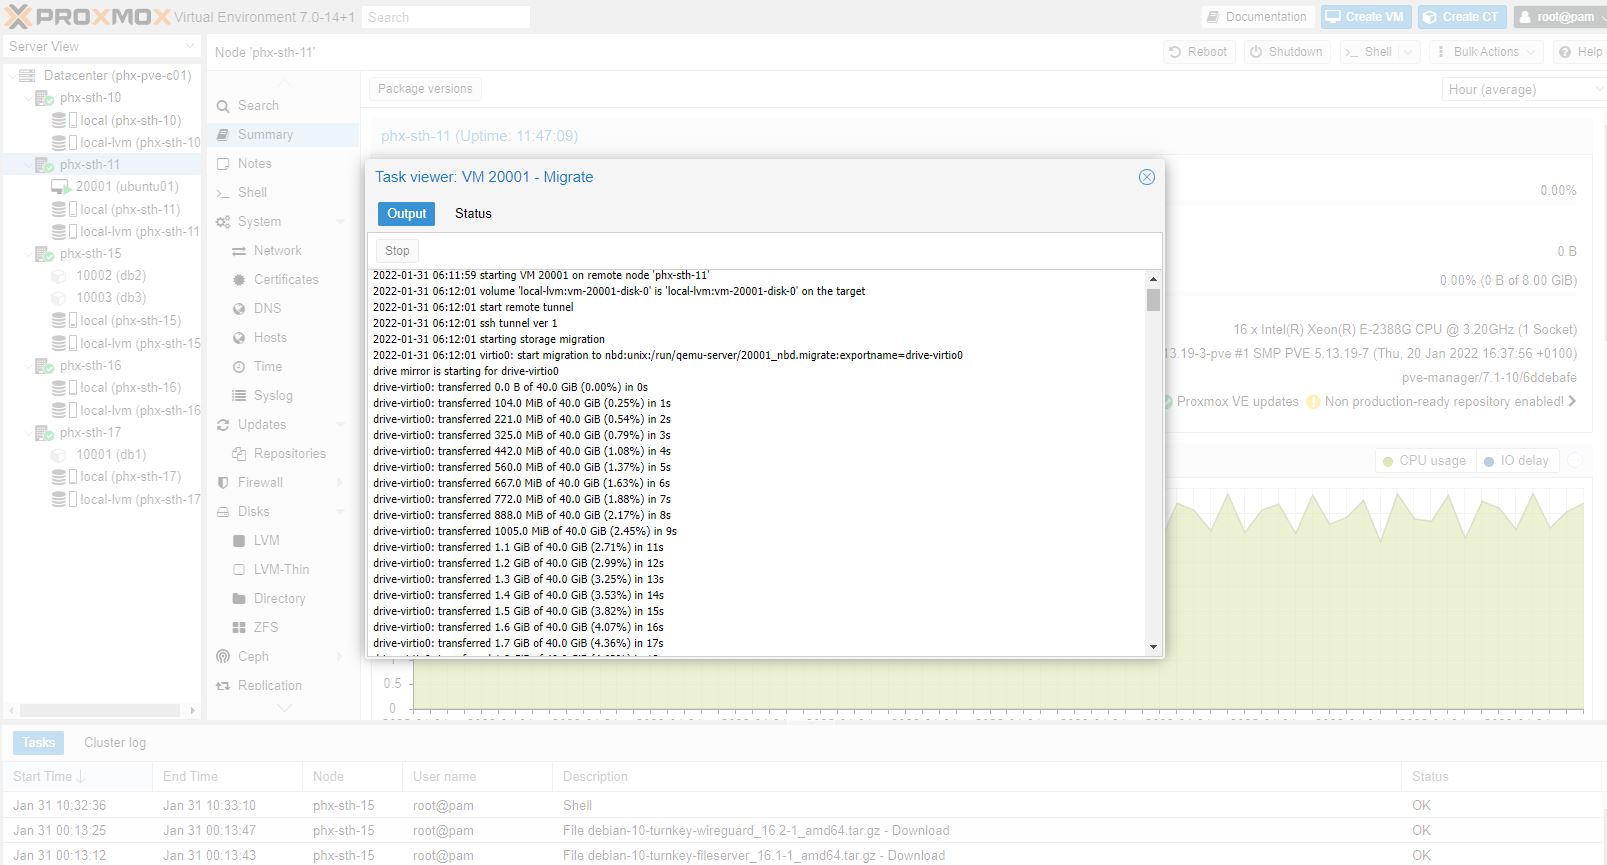Image resolution: width=1607 pixels, height=865 pixels.
Task: Sort tasks by Start Time column
Action: [x=77, y=777]
